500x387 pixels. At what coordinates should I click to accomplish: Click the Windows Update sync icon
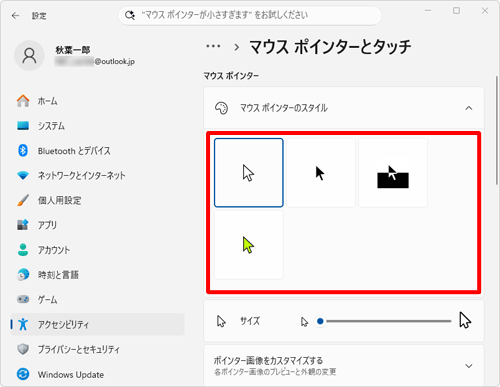tap(23, 374)
